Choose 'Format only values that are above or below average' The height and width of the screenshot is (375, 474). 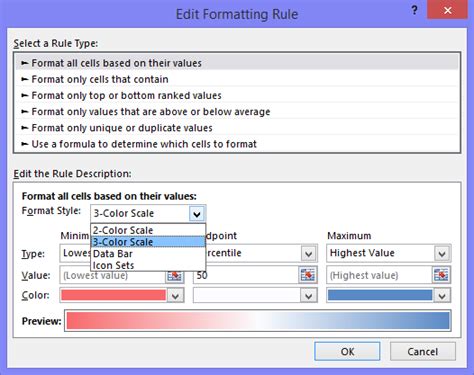237,112
